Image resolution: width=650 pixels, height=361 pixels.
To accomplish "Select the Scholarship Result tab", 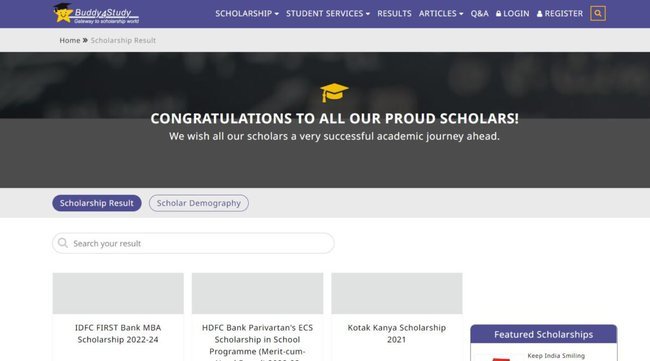I will click(97, 203).
